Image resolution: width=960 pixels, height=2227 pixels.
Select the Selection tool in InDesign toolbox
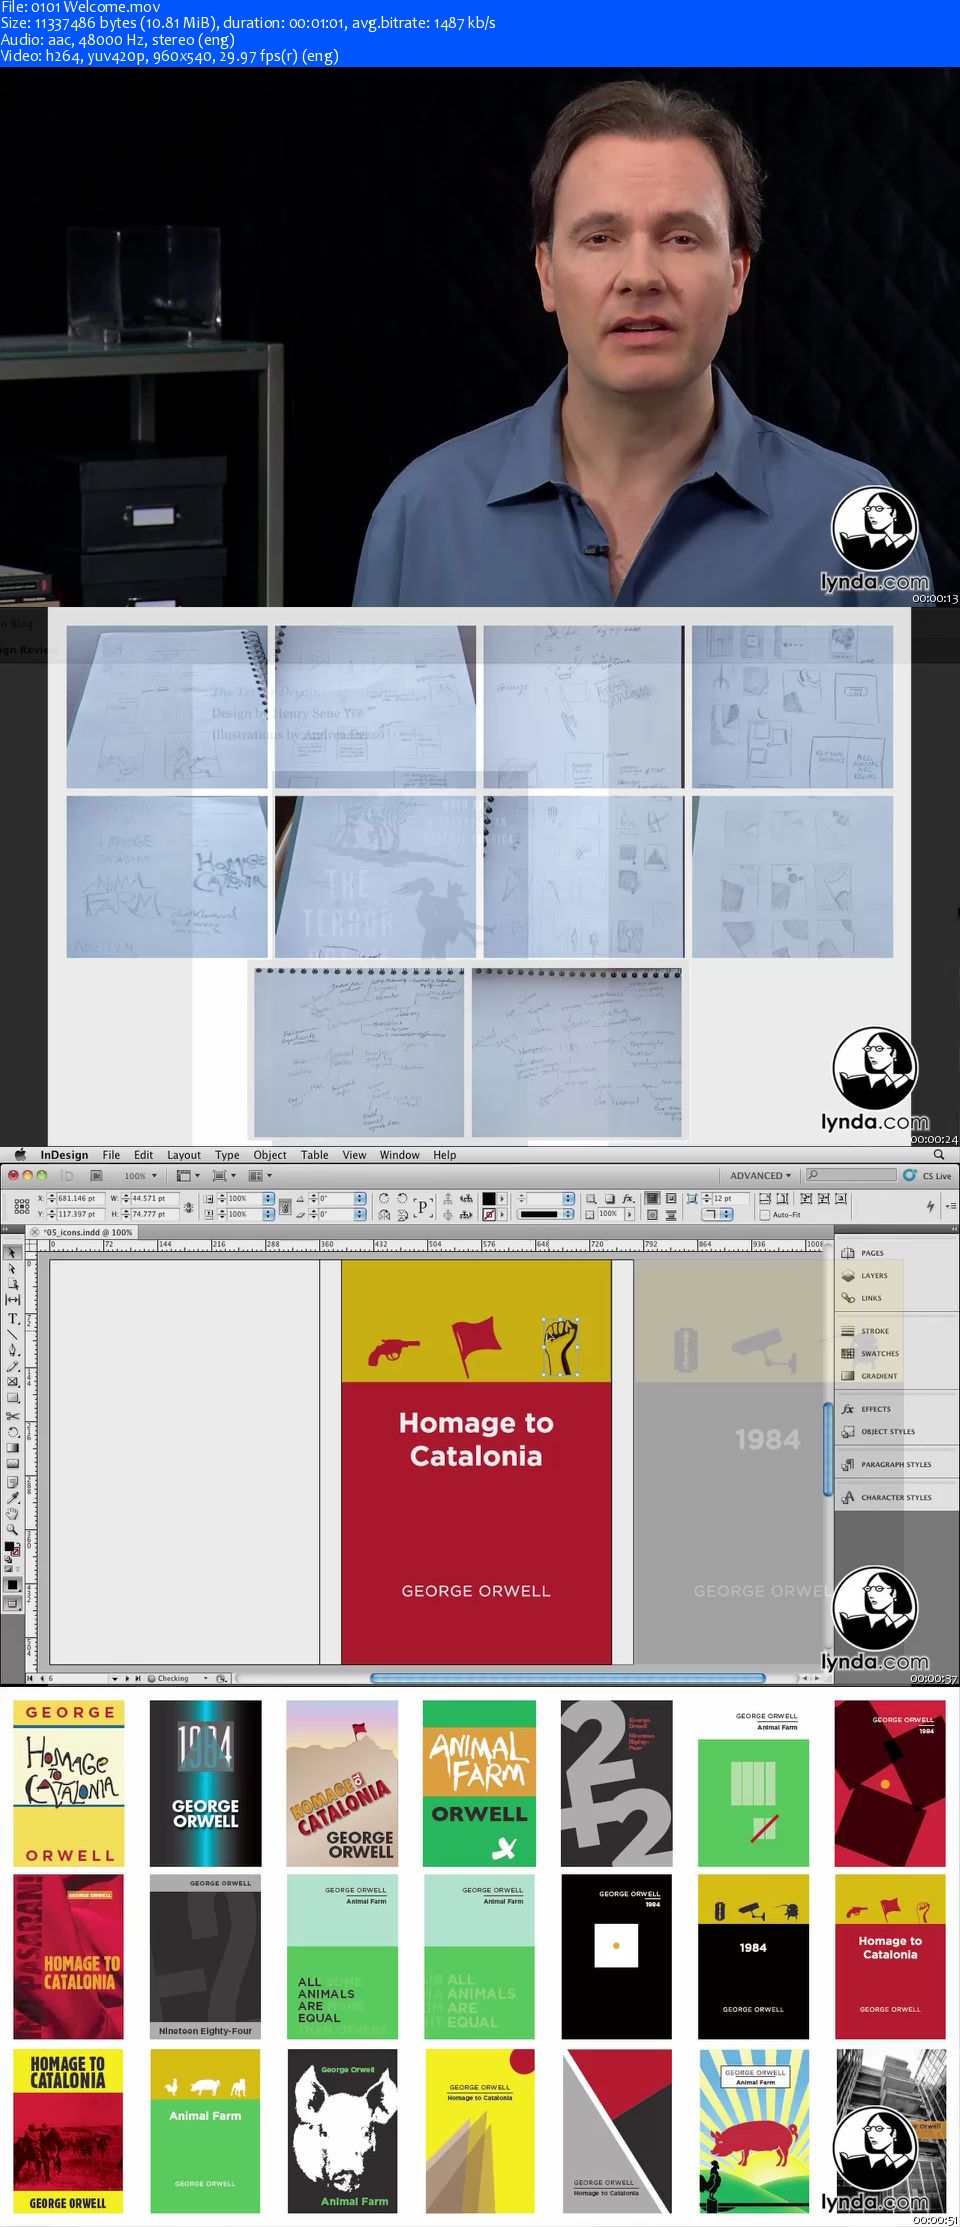tap(13, 1252)
